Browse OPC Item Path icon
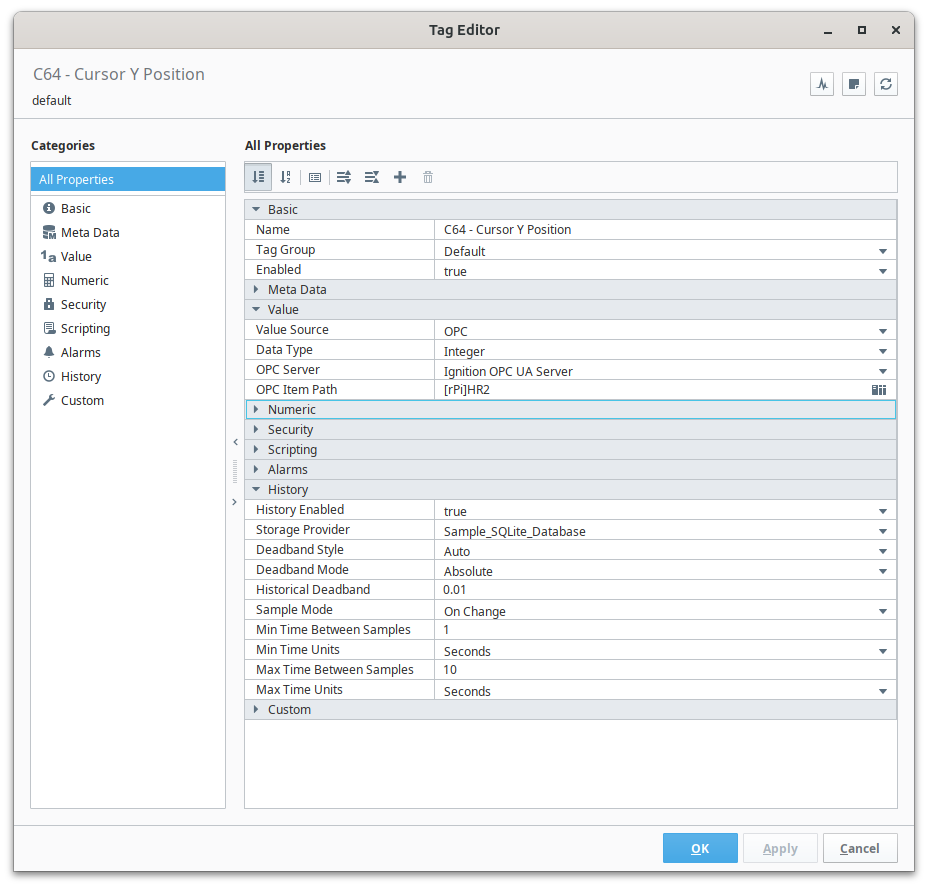928x888 pixels. point(879,390)
